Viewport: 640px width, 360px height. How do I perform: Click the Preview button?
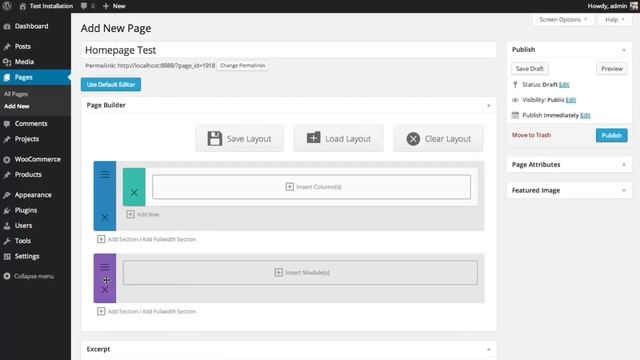coord(612,69)
